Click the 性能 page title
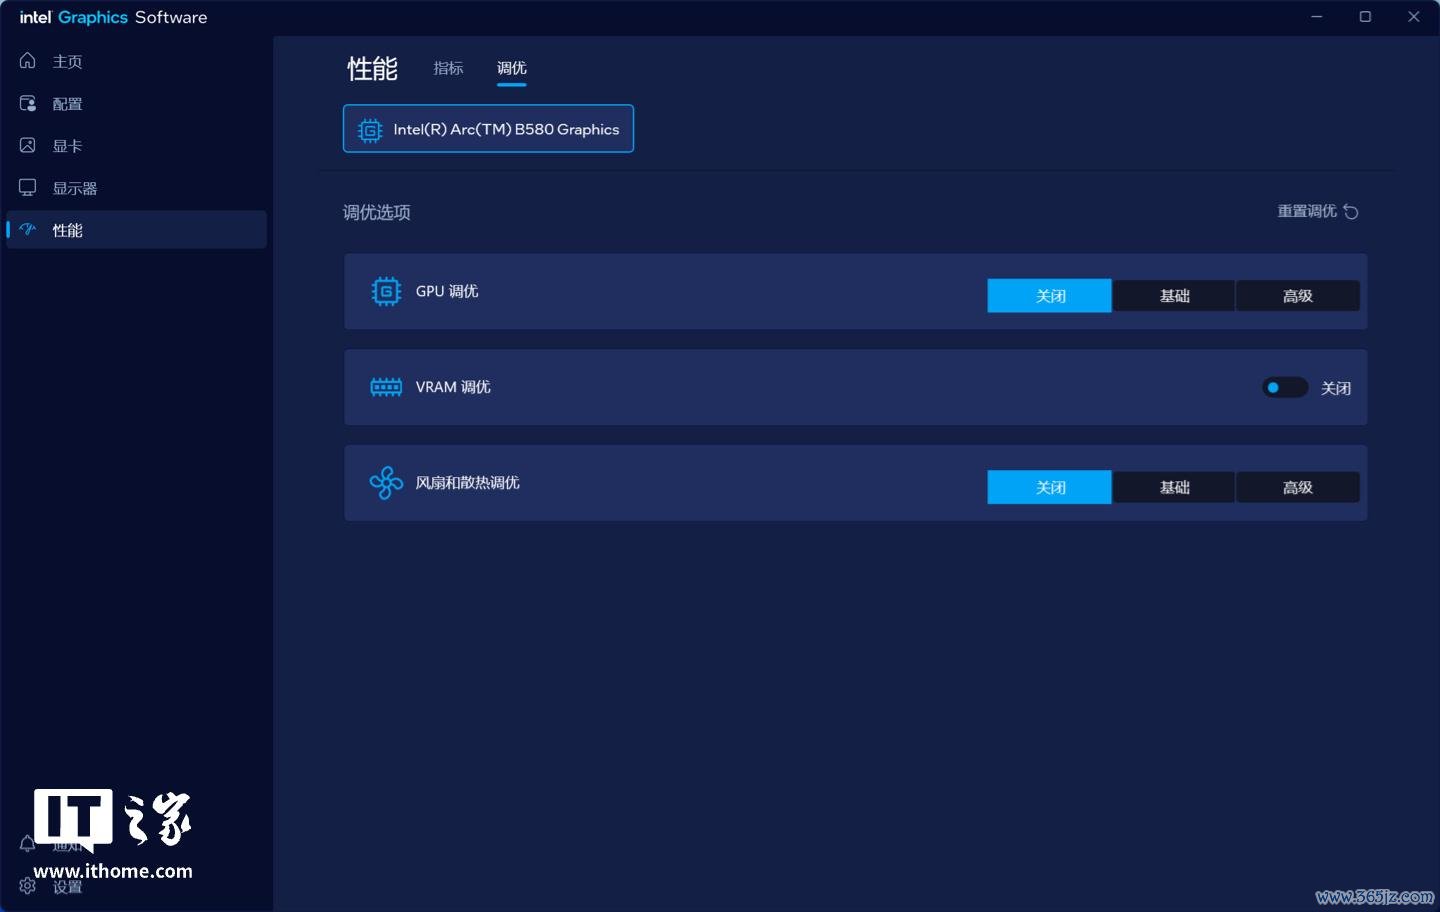Viewport: 1440px width, 912px height. pos(373,68)
